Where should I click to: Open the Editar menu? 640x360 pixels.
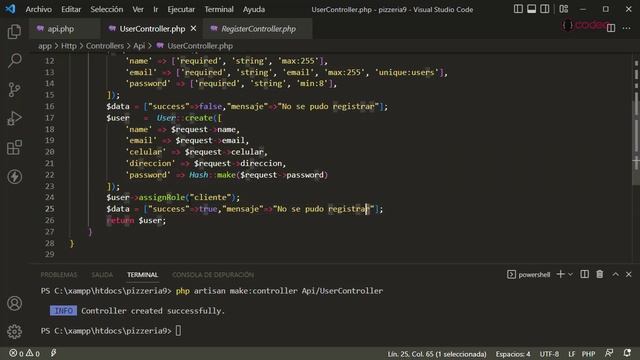71,9
